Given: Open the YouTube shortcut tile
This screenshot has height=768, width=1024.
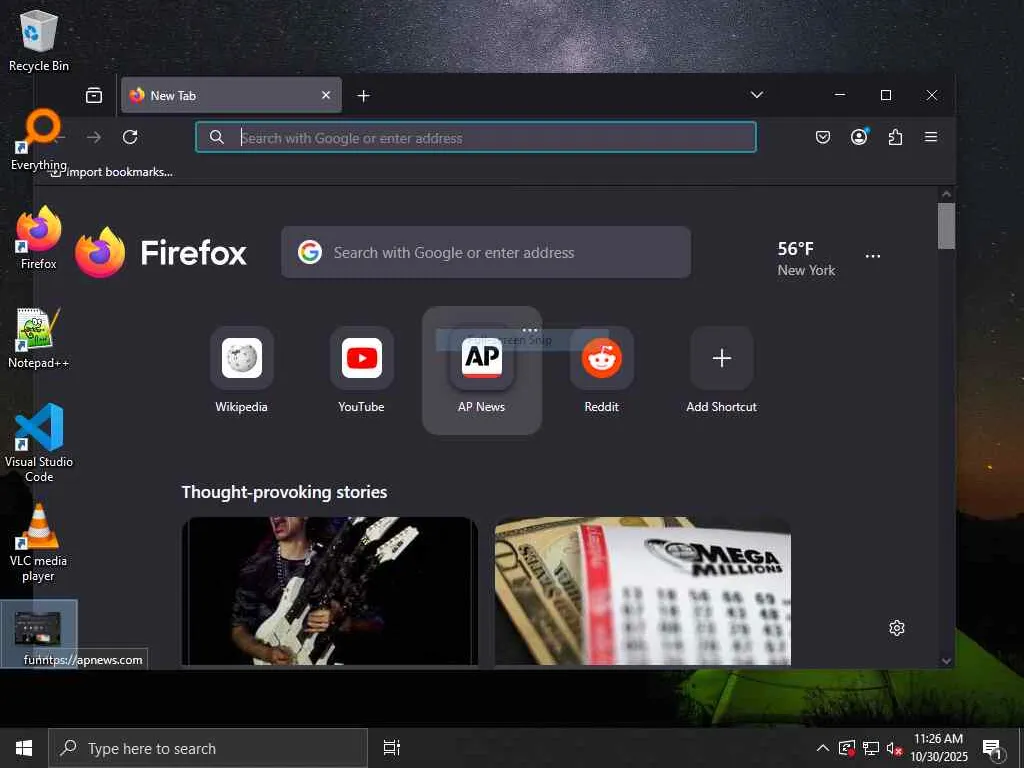Looking at the screenshot, I should click(361, 371).
